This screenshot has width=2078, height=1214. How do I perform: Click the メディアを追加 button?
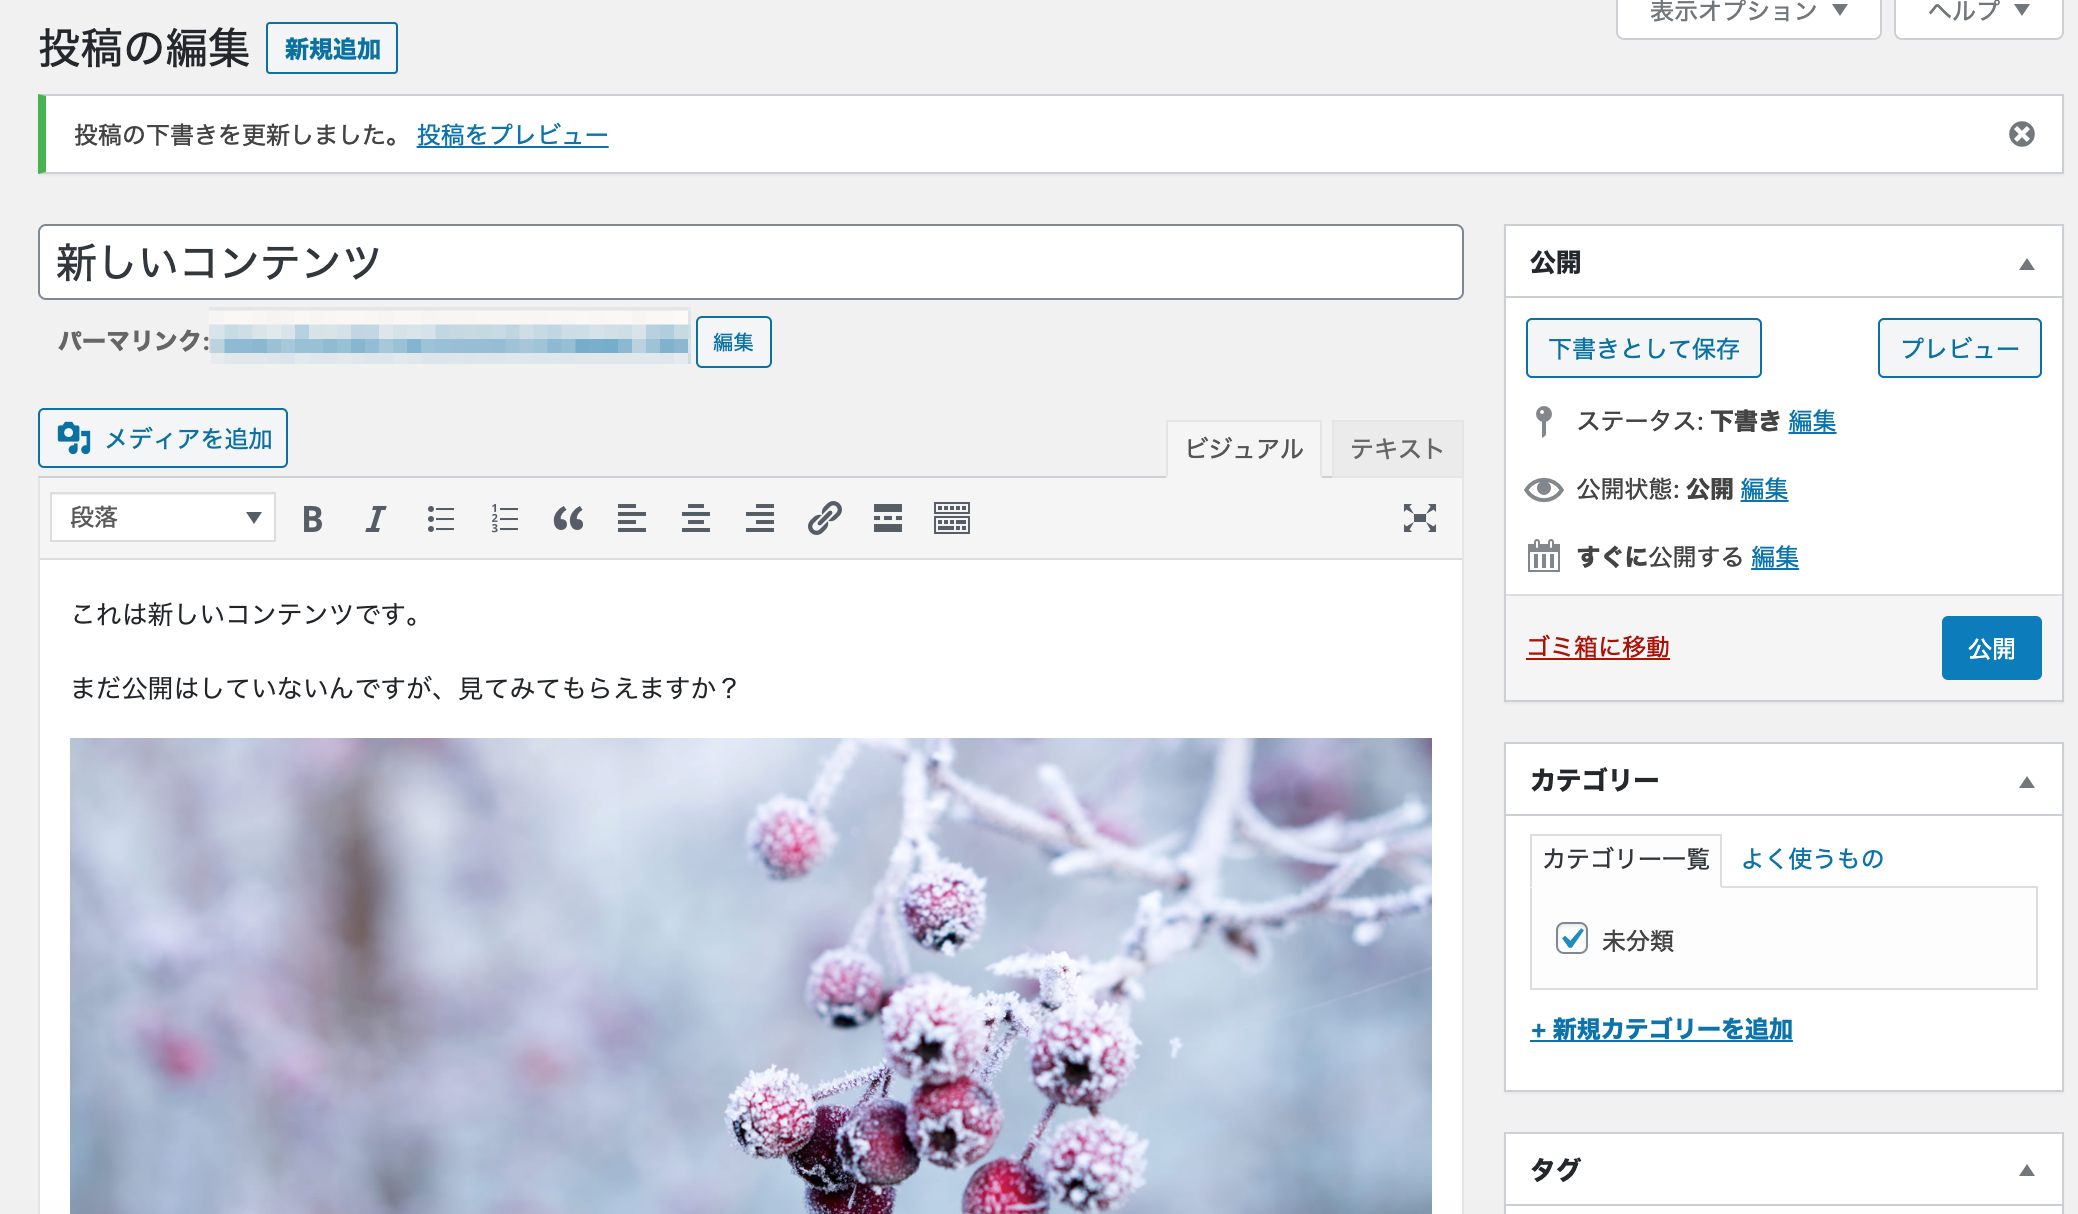[163, 438]
